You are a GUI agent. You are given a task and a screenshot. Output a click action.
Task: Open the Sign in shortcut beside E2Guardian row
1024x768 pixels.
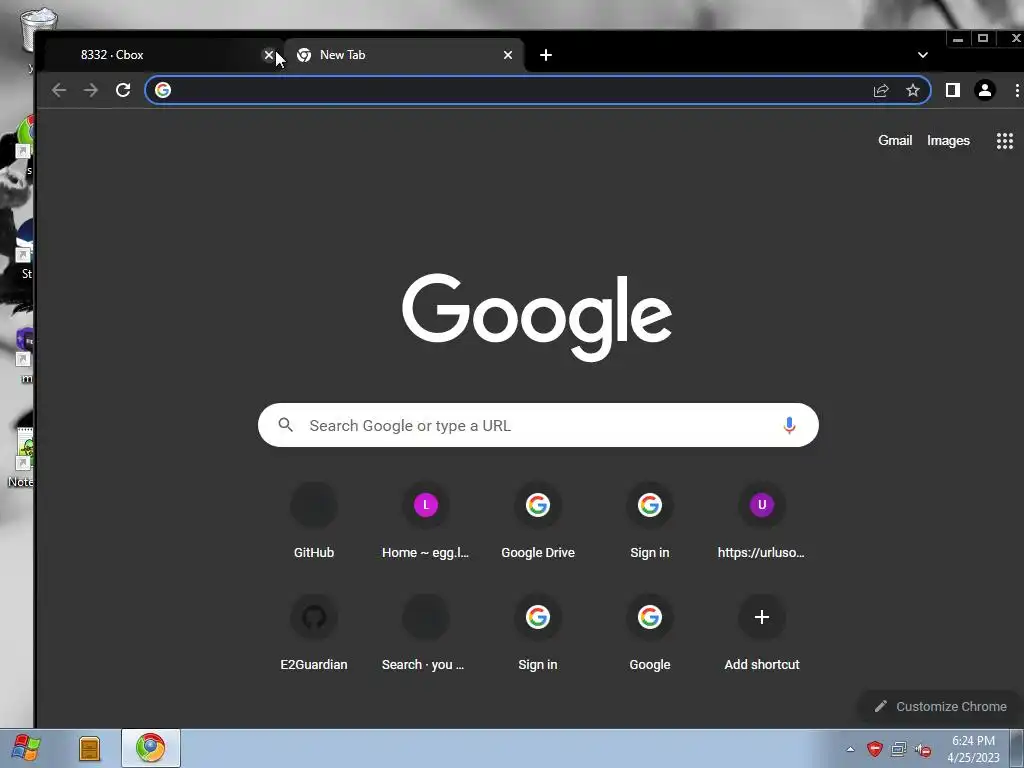pos(538,633)
